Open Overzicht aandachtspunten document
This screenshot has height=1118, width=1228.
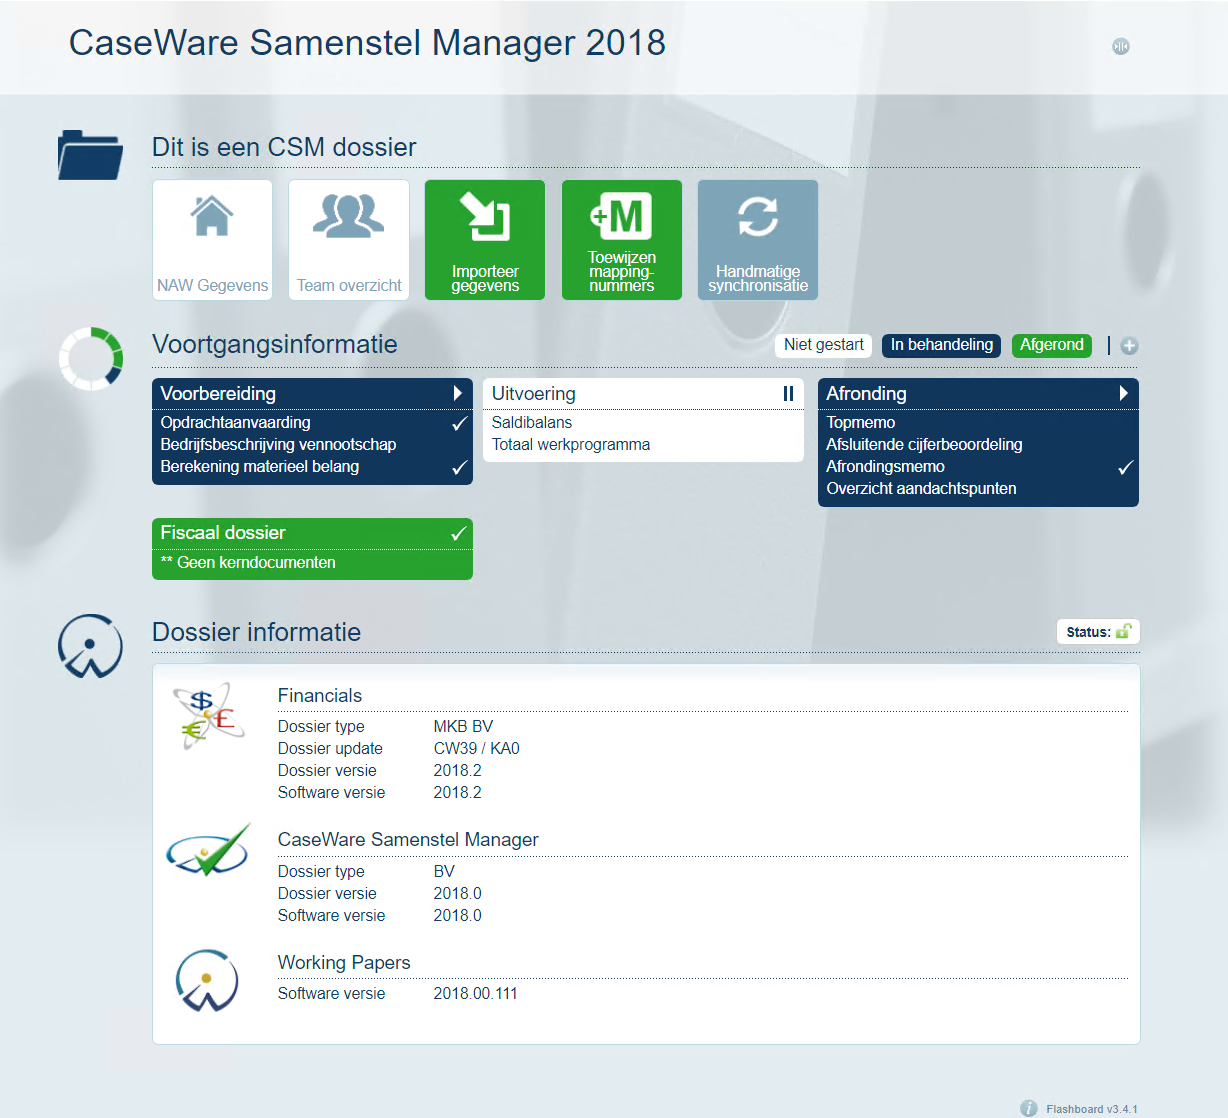point(921,489)
